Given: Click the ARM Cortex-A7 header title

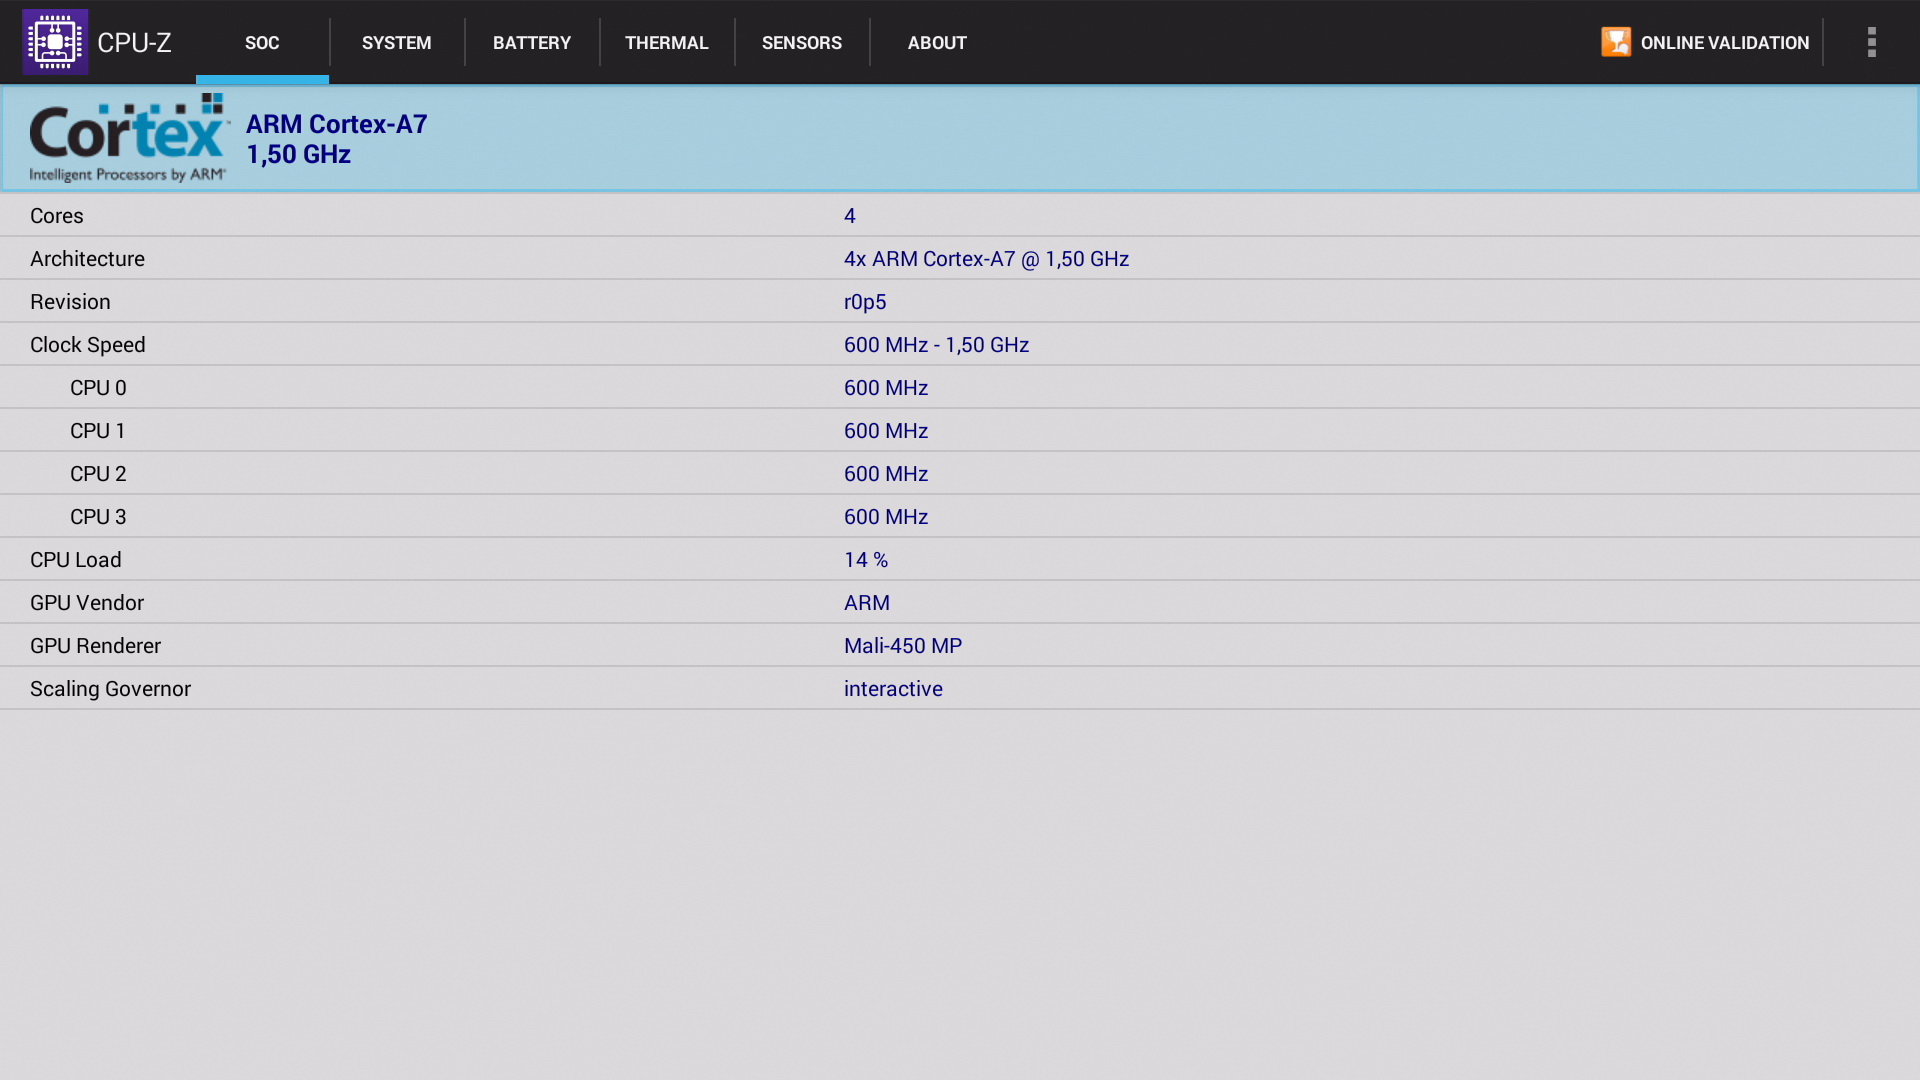Looking at the screenshot, I should point(336,124).
